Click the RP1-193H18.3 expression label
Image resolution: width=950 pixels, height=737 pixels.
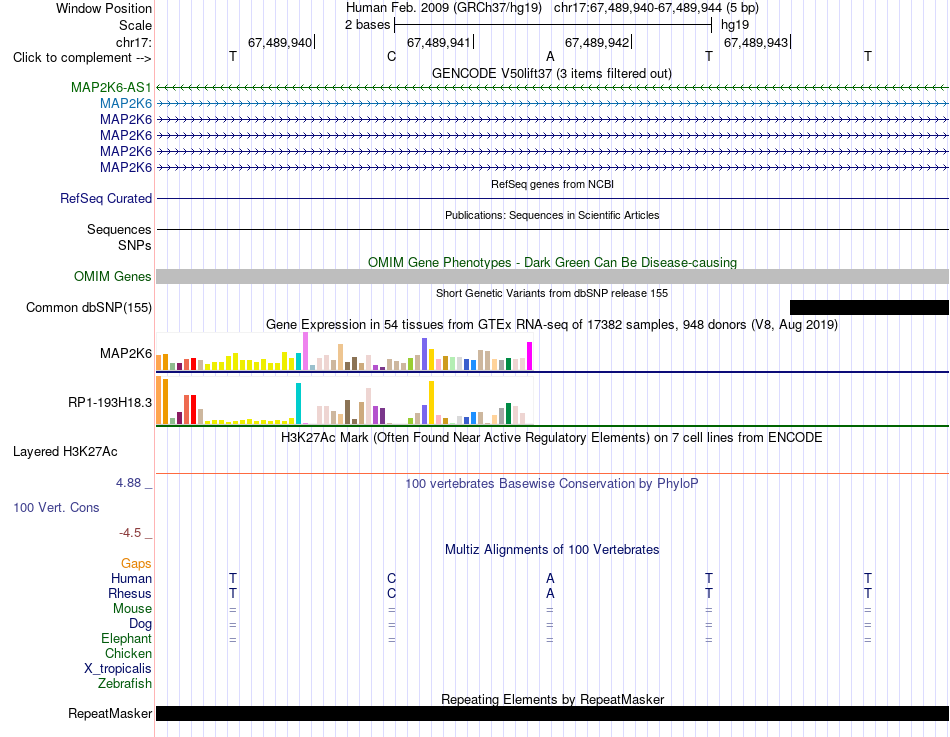(110, 402)
